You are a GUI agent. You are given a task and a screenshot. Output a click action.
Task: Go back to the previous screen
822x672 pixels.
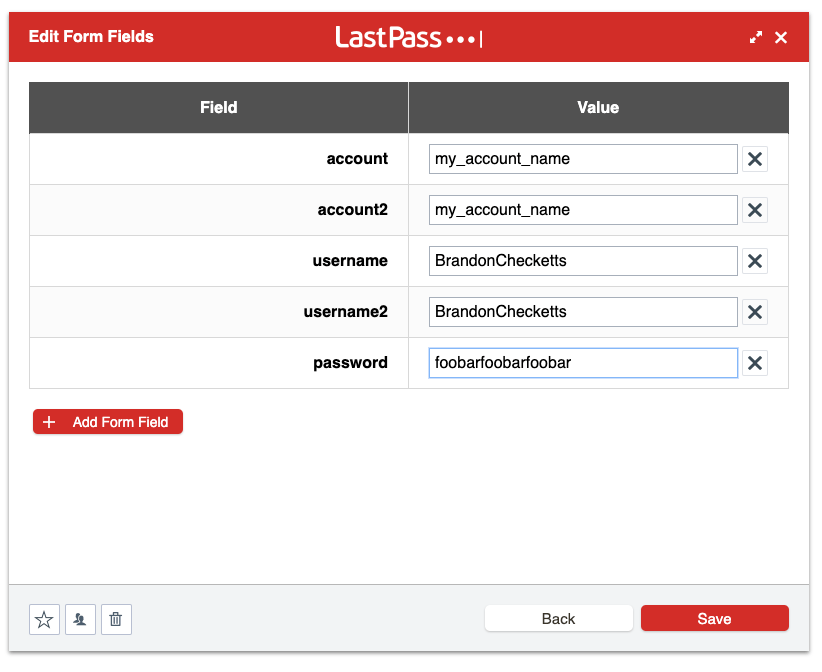point(558,618)
